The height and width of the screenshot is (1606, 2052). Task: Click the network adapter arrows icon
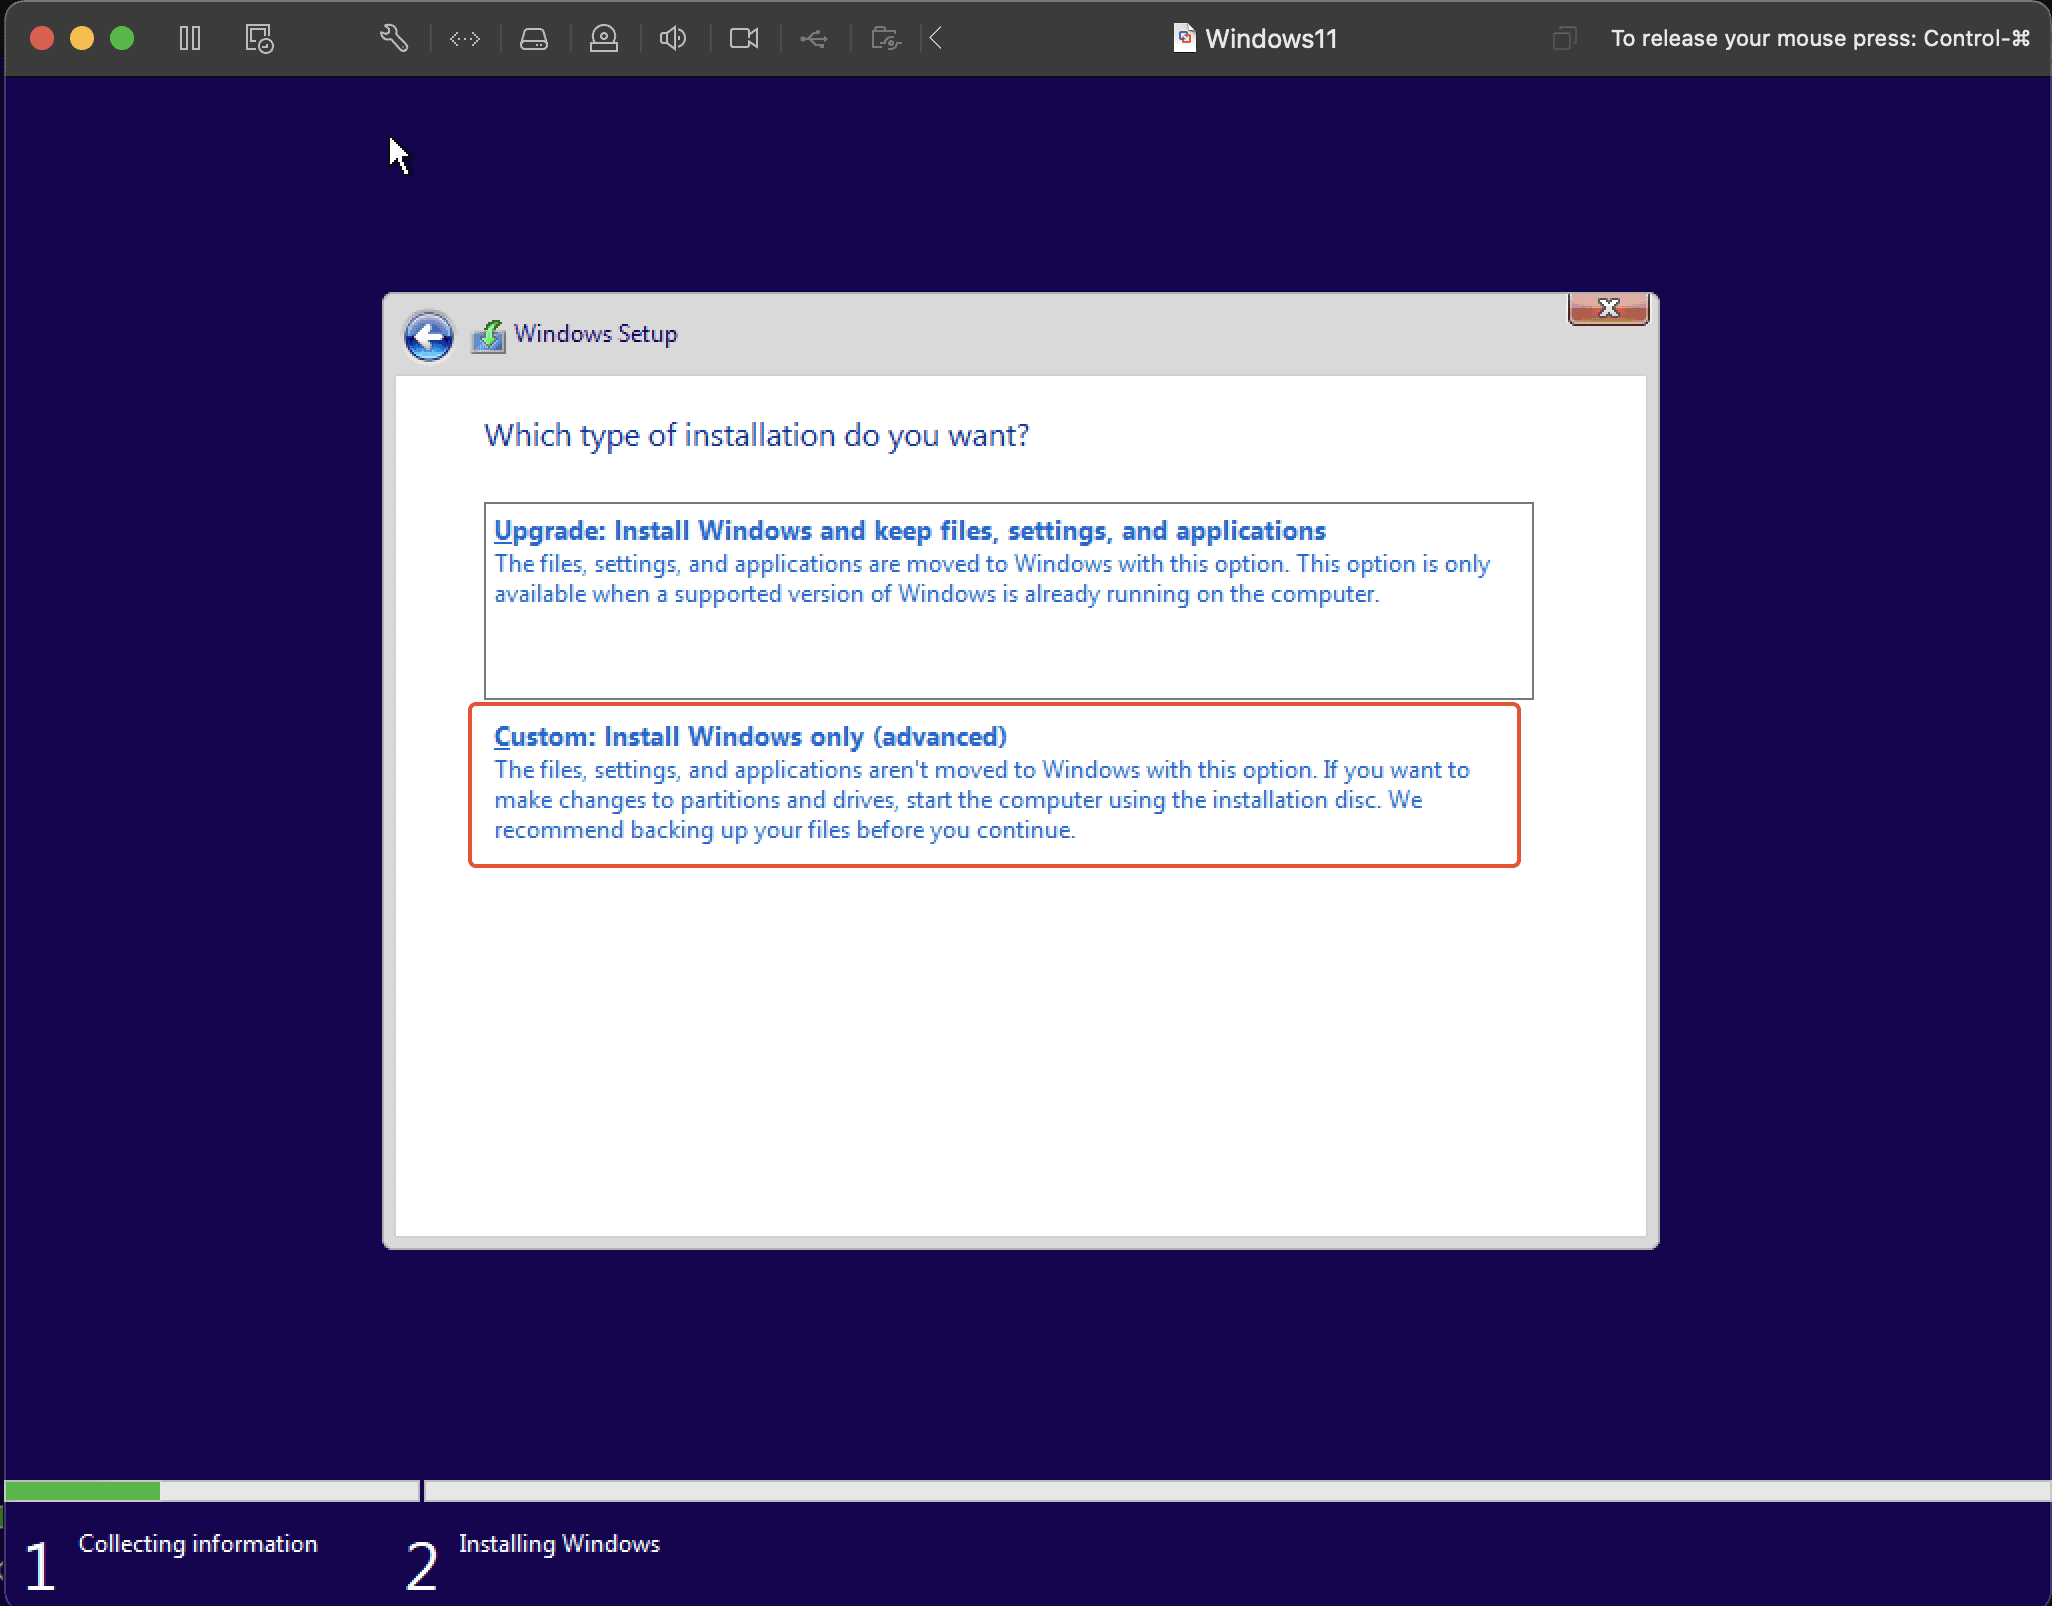464,39
